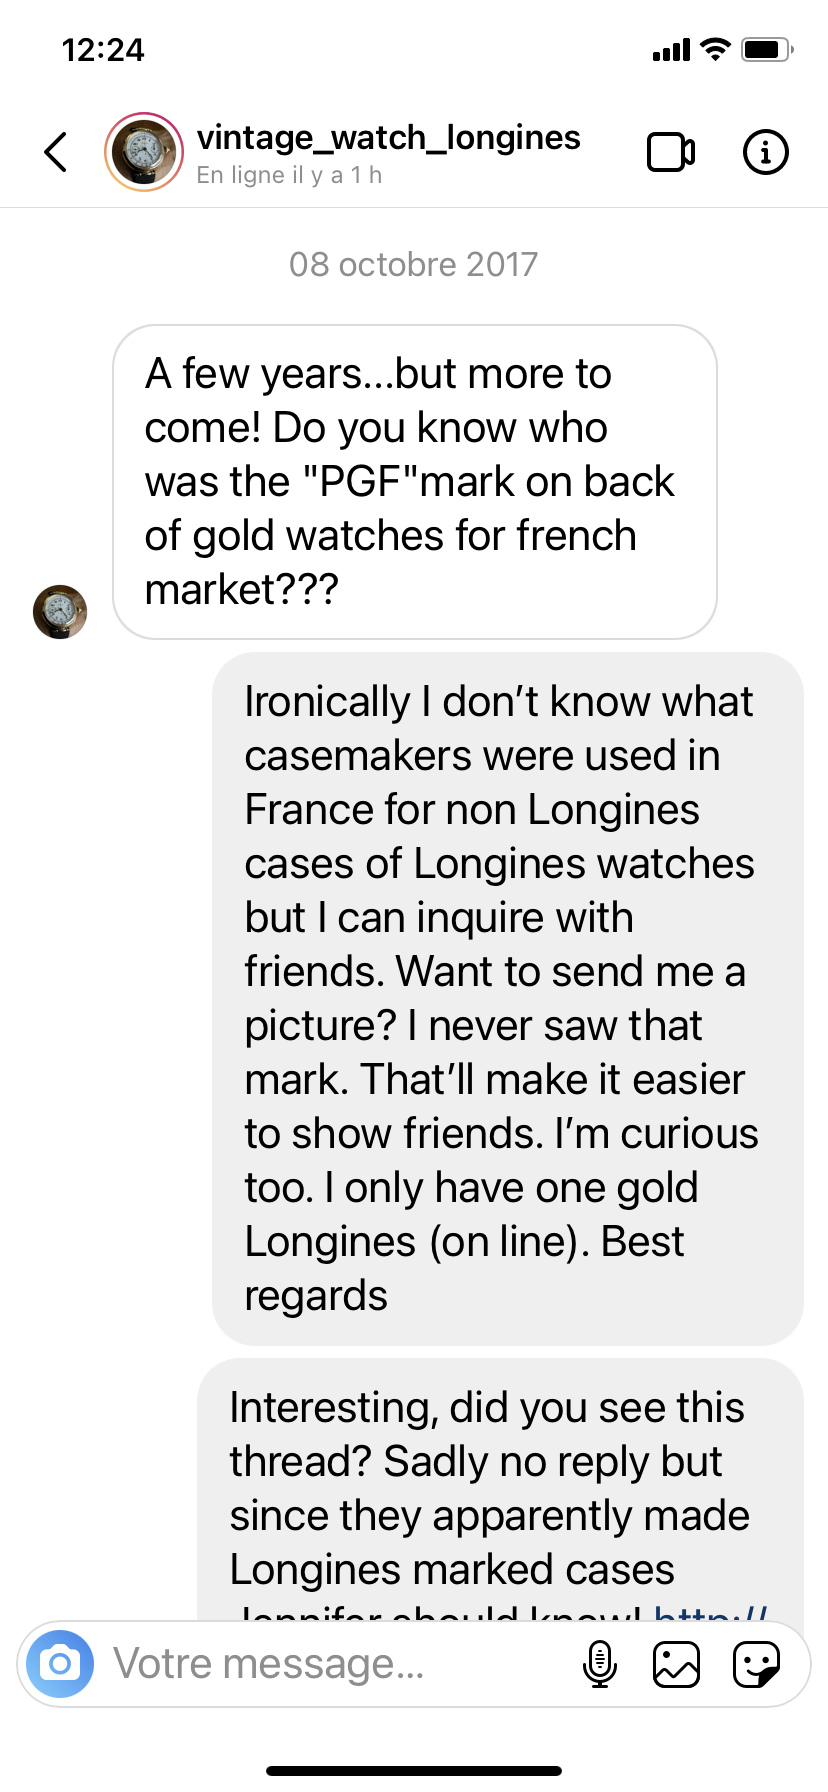Record a voice message with microphone
The width and height of the screenshot is (828, 1792).
point(599,1664)
